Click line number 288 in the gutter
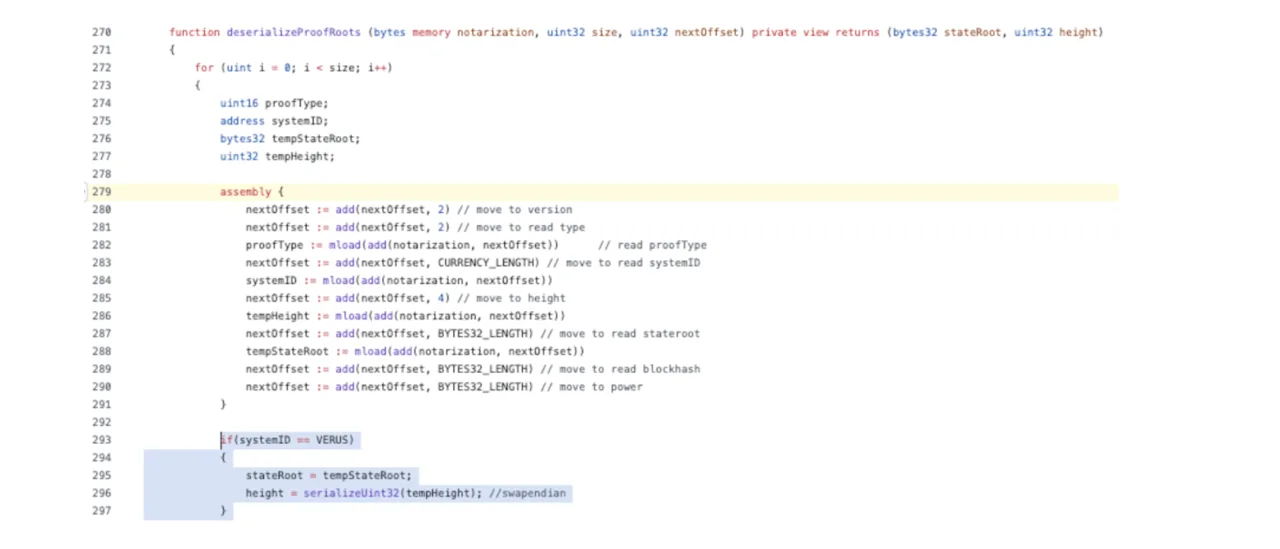This screenshot has height=549, width=1280. click(x=101, y=352)
